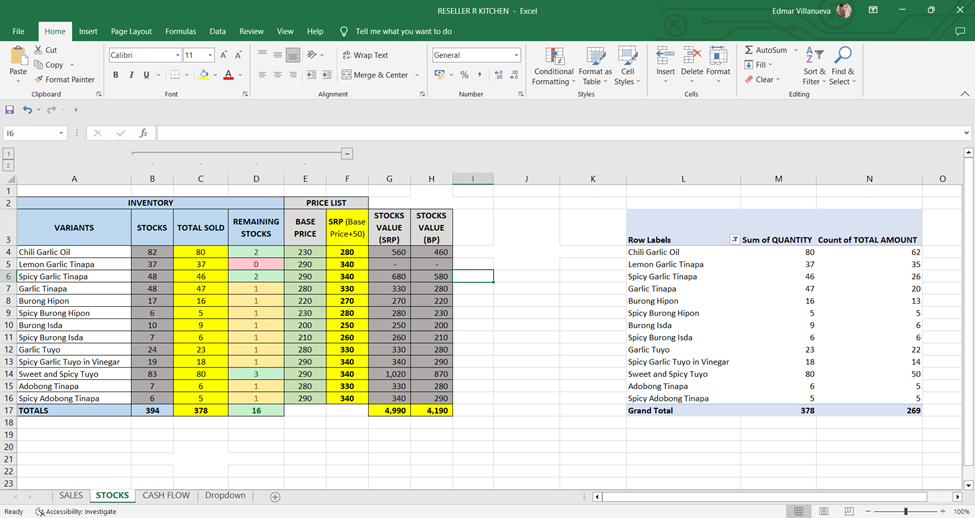975x518 pixels.
Task: Apply the red font color
Action: 228,75
